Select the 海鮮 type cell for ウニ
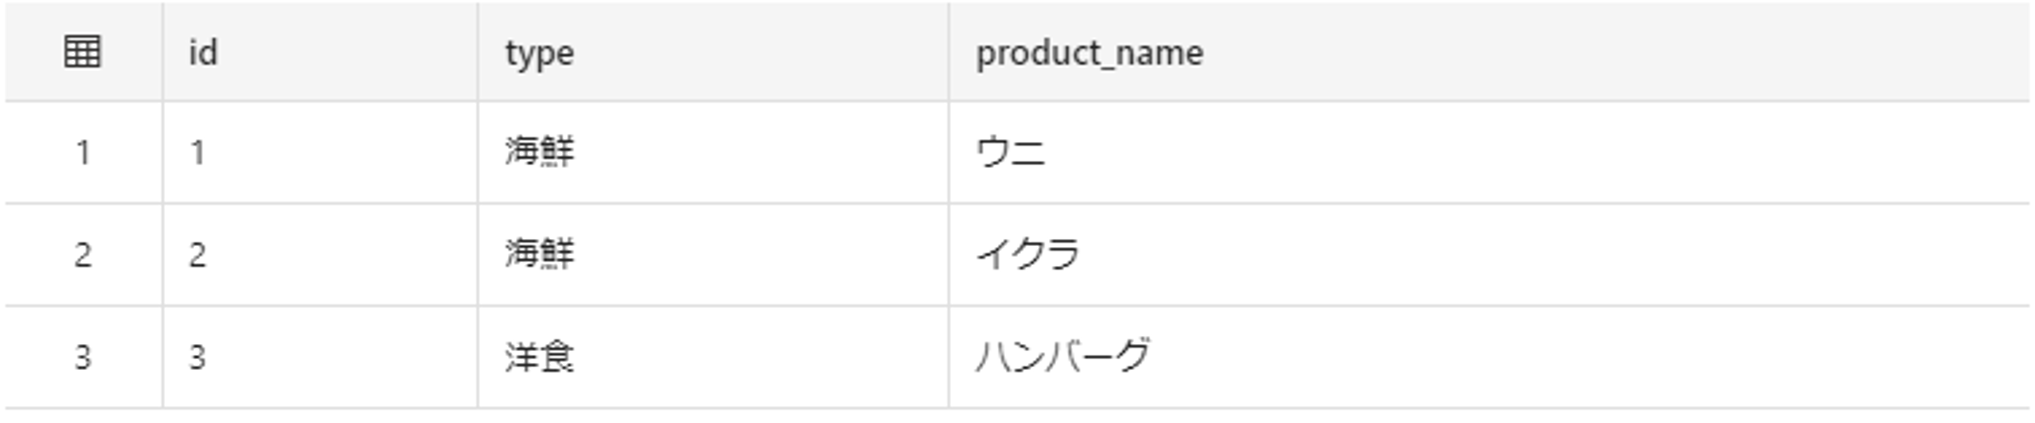Viewport: 2035px width, 423px height. coord(539,152)
